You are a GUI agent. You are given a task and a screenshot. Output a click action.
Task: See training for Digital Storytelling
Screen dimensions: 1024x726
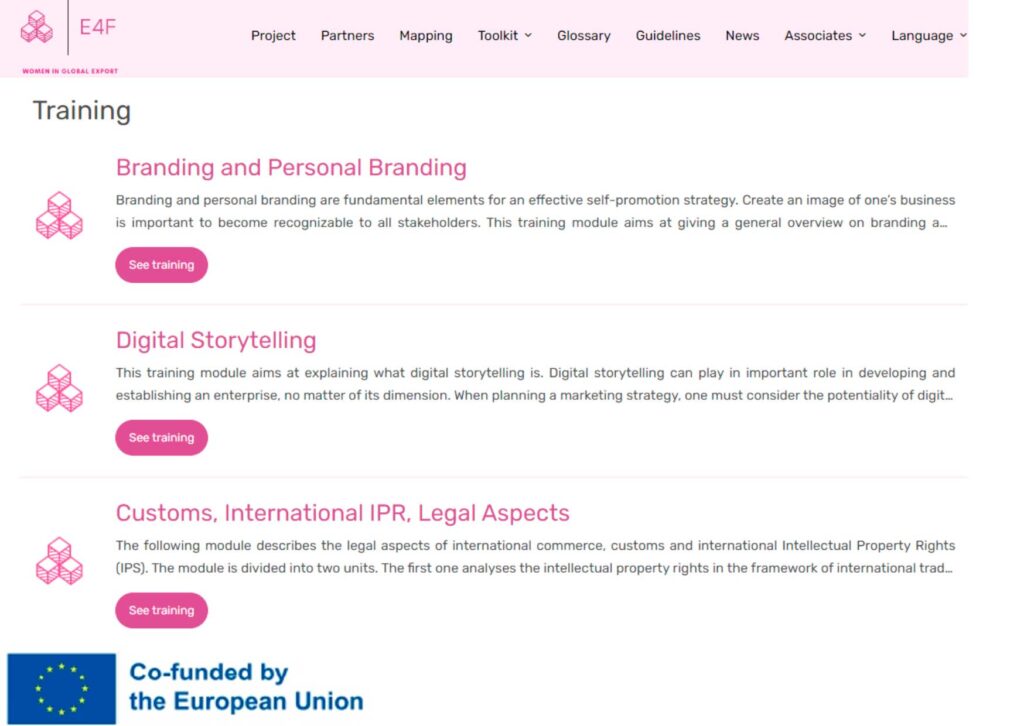161,437
